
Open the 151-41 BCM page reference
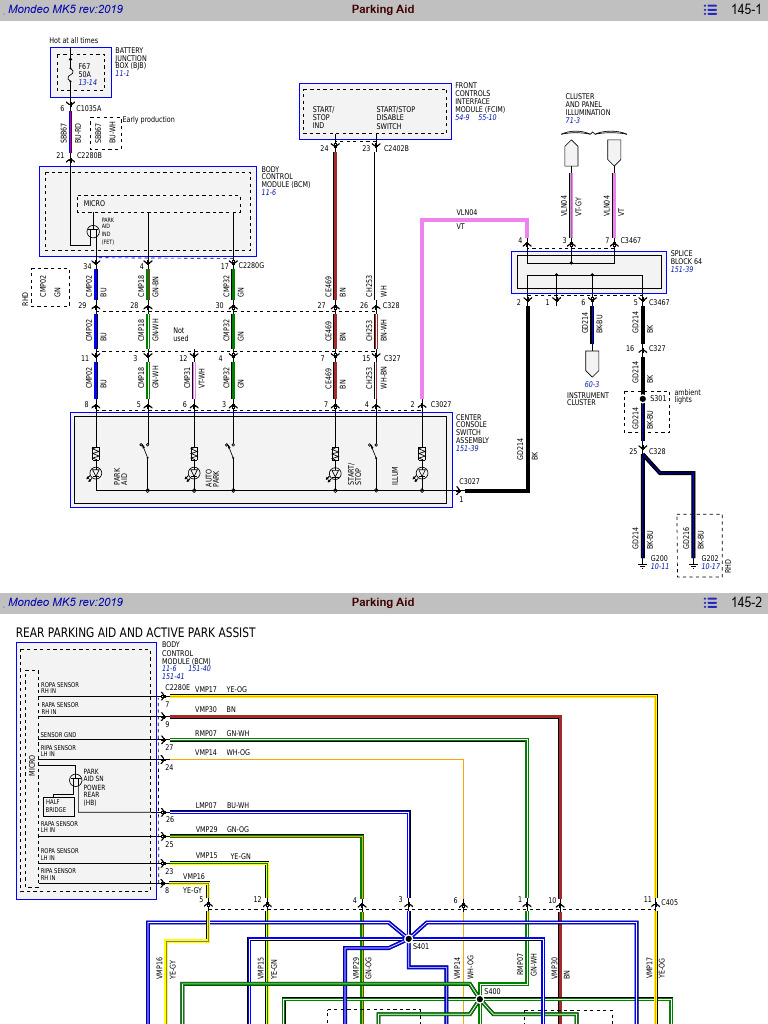click(x=173, y=676)
